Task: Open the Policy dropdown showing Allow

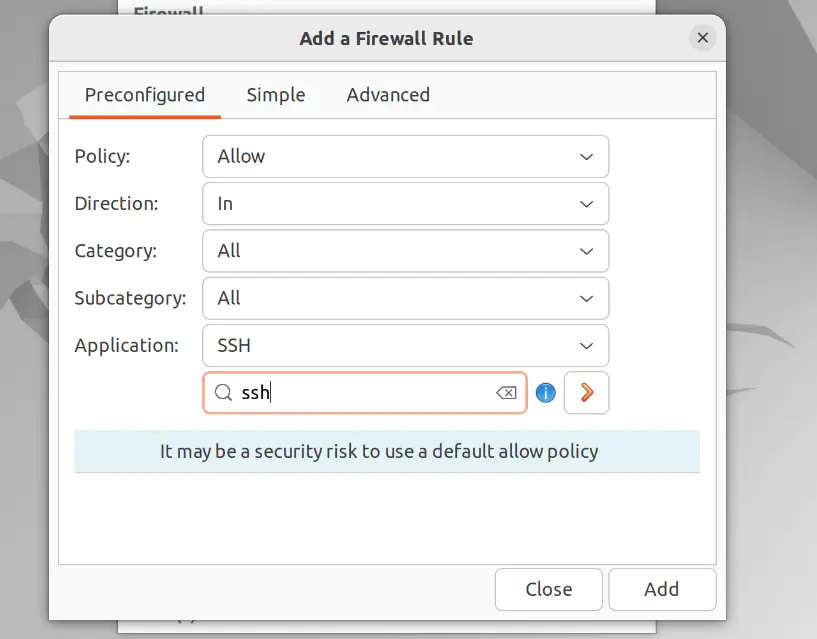Action: 405,156
